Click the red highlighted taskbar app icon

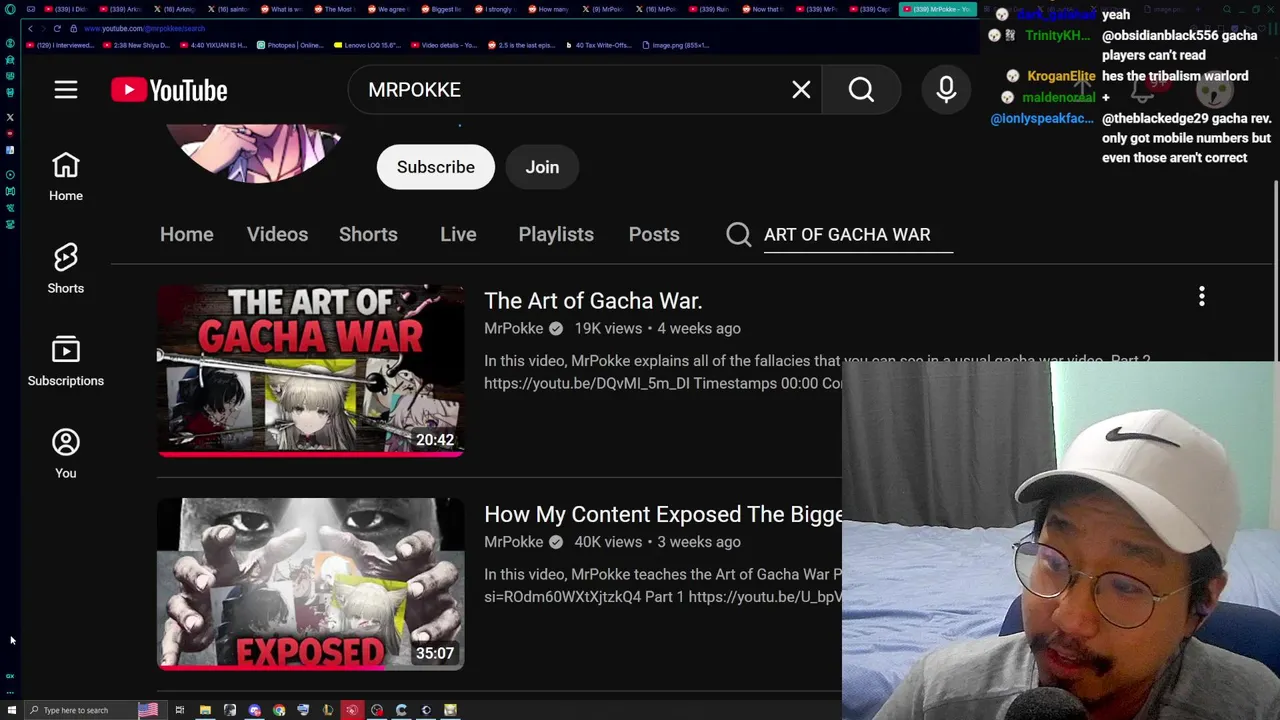(352, 710)
